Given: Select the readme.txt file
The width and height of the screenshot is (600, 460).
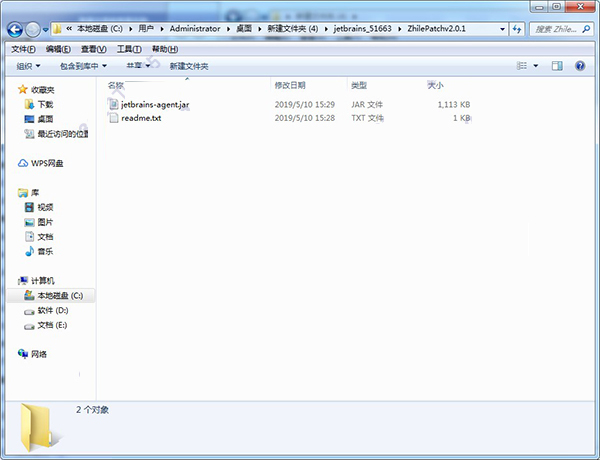Looking at the screenshot, I should 141,118.
